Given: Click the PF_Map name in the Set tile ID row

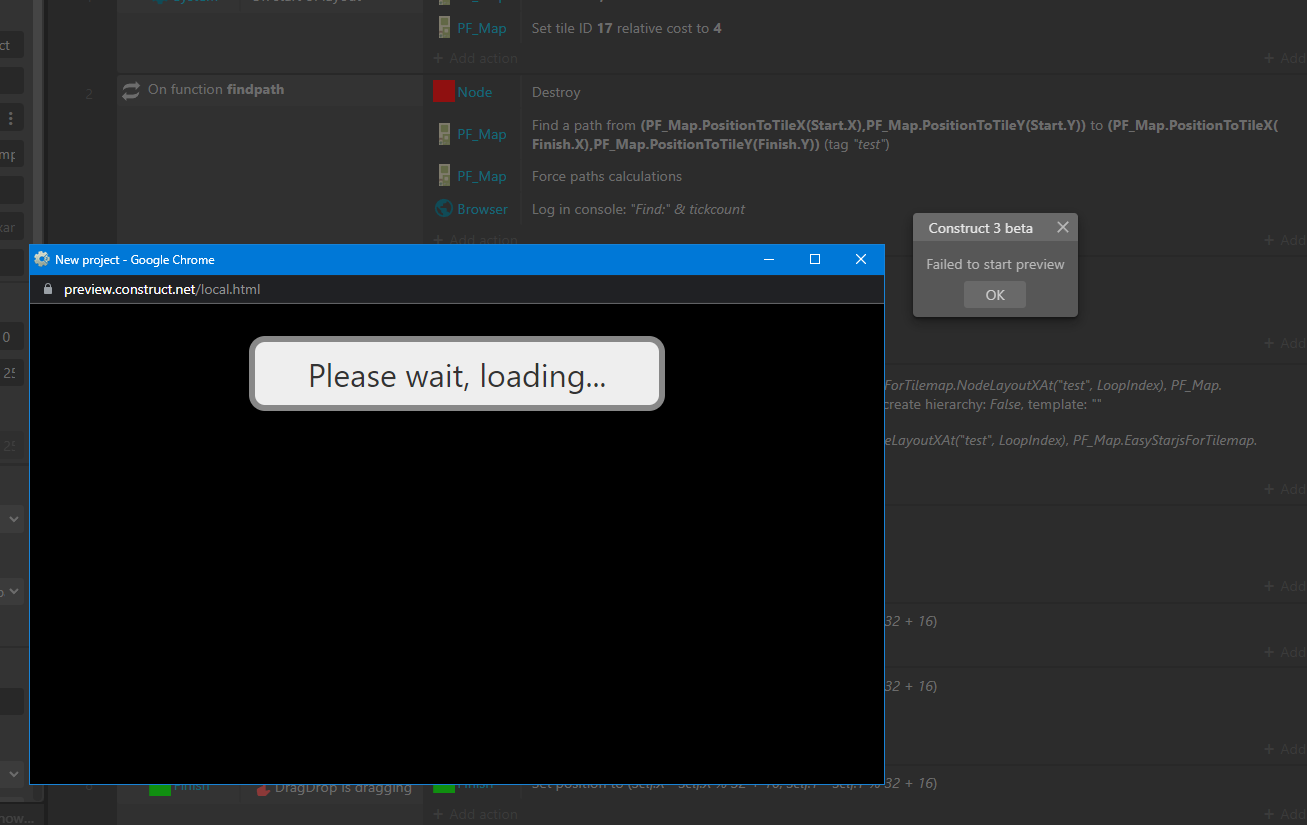Looking at the screenshot, I should (x=482, y=28).
